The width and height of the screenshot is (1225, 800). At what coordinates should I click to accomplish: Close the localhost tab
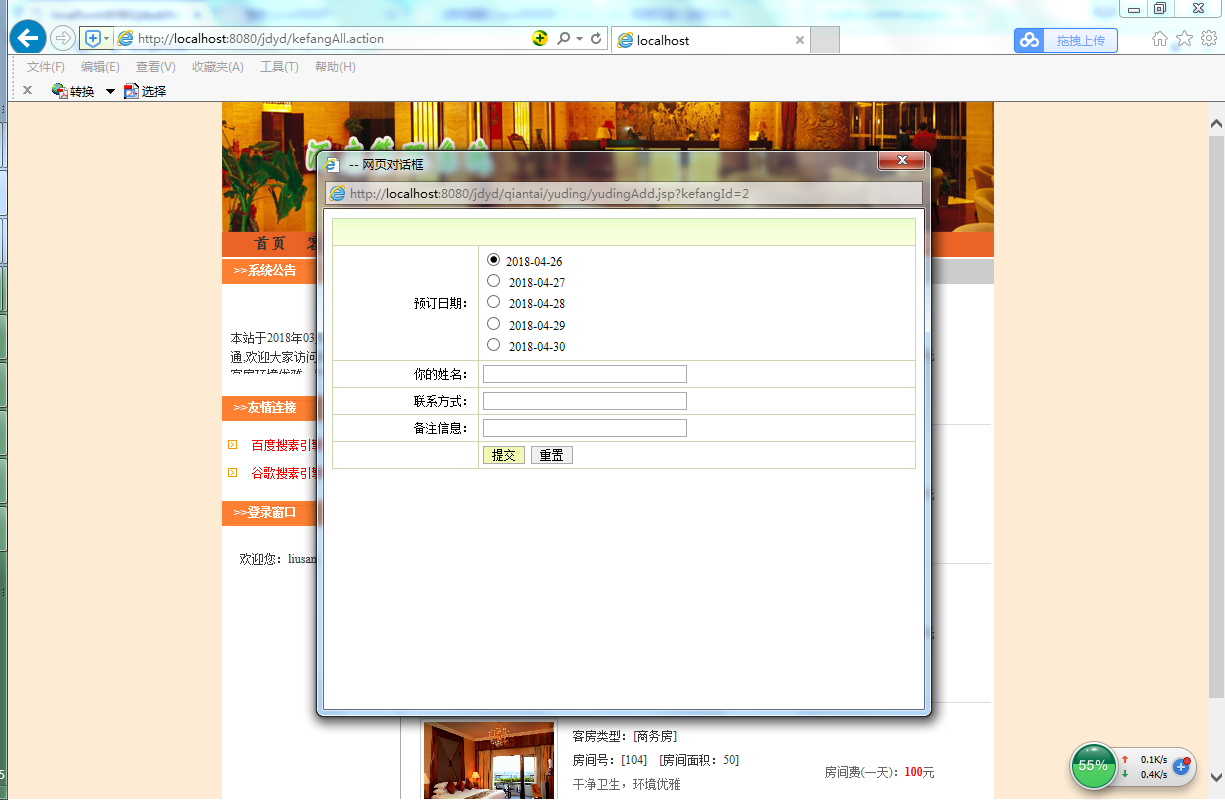800,40
